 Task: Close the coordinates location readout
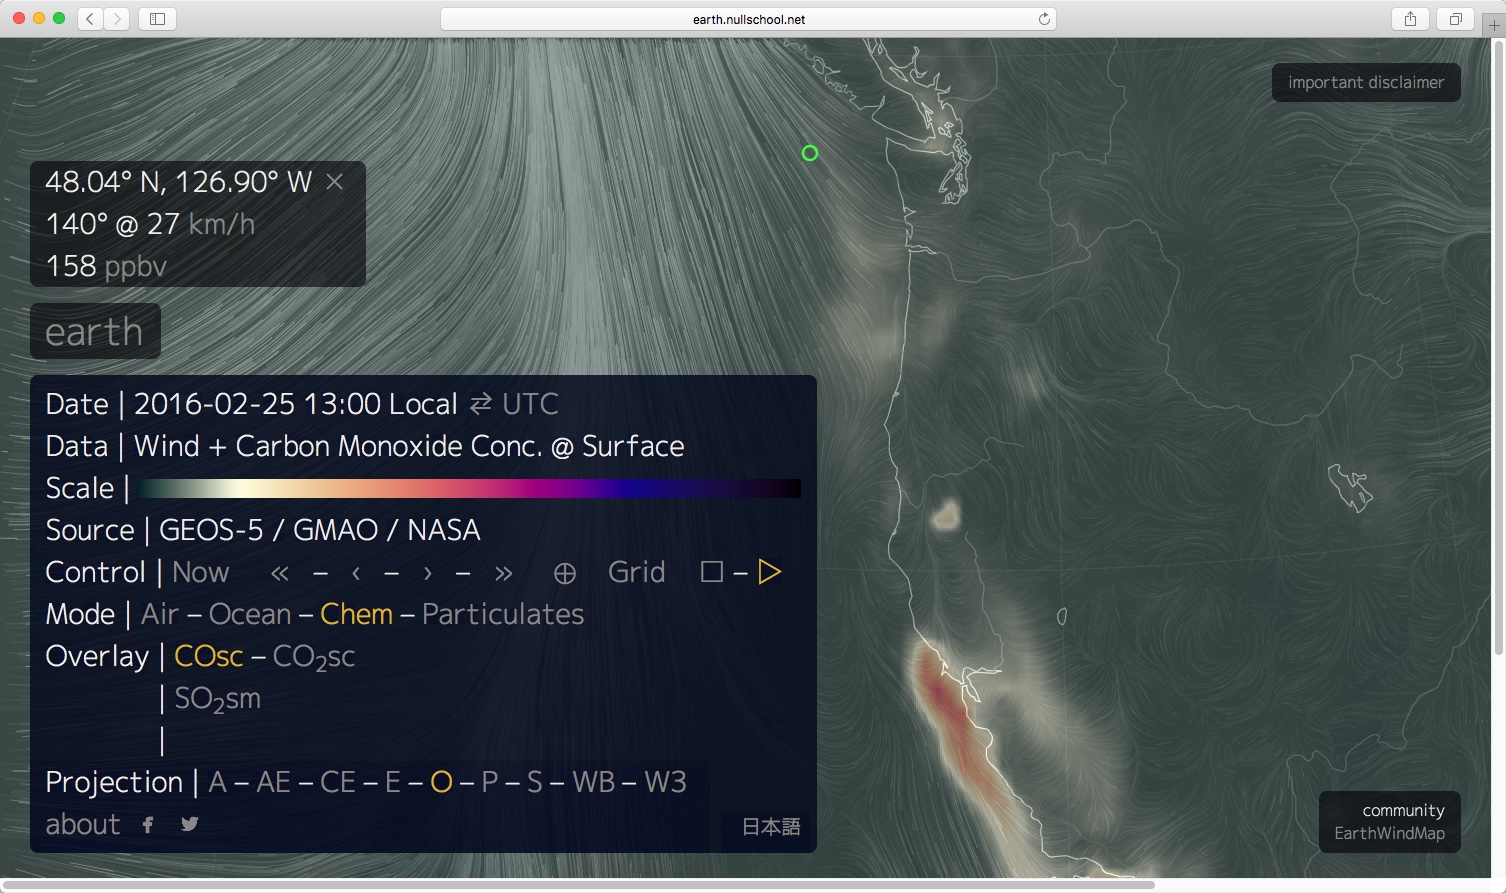335,182
